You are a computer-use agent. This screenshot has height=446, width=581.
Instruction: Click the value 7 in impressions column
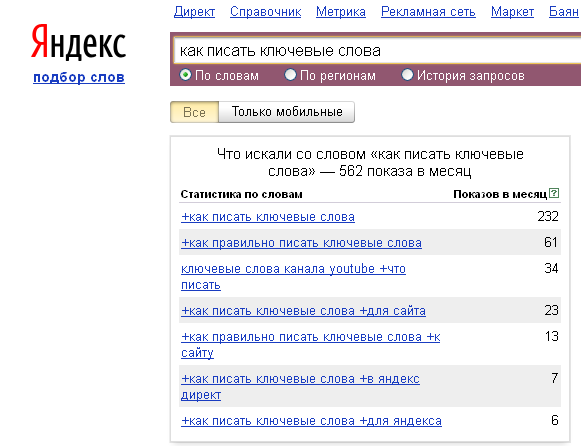(x=555, y=378)
